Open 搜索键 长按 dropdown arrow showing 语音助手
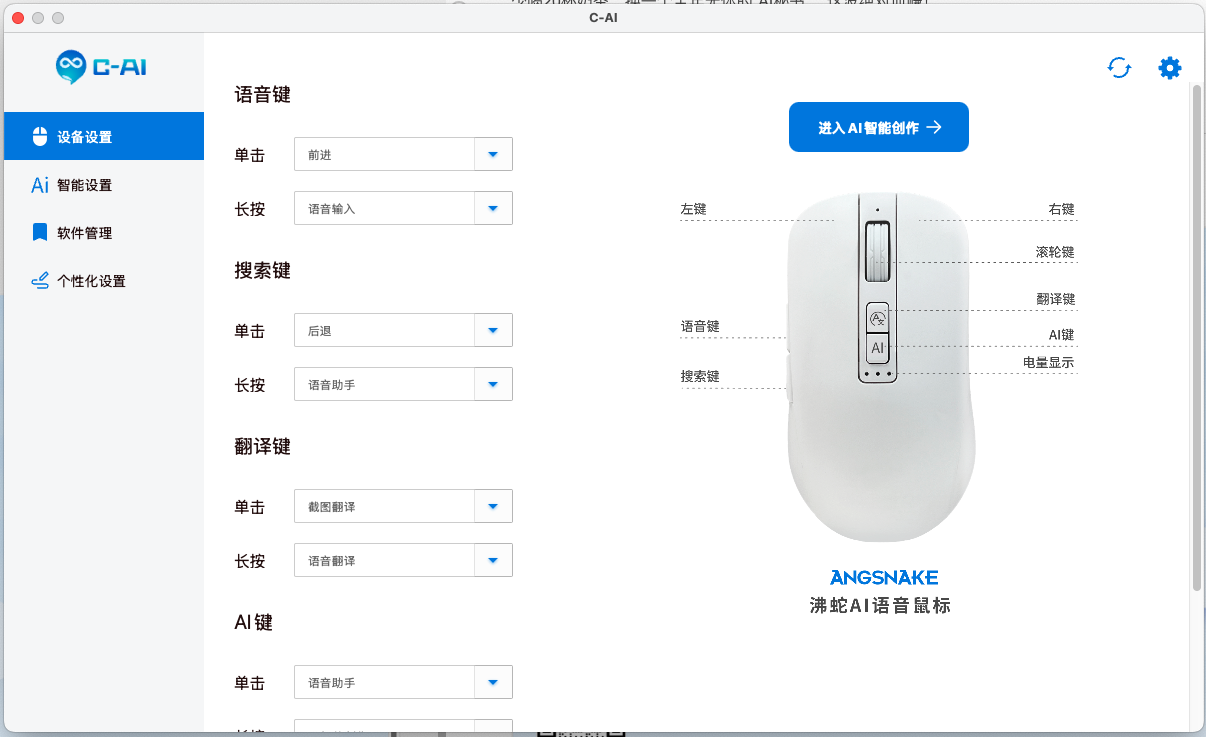The height and width of the screenshot is (737, 1206). point(493,385)
